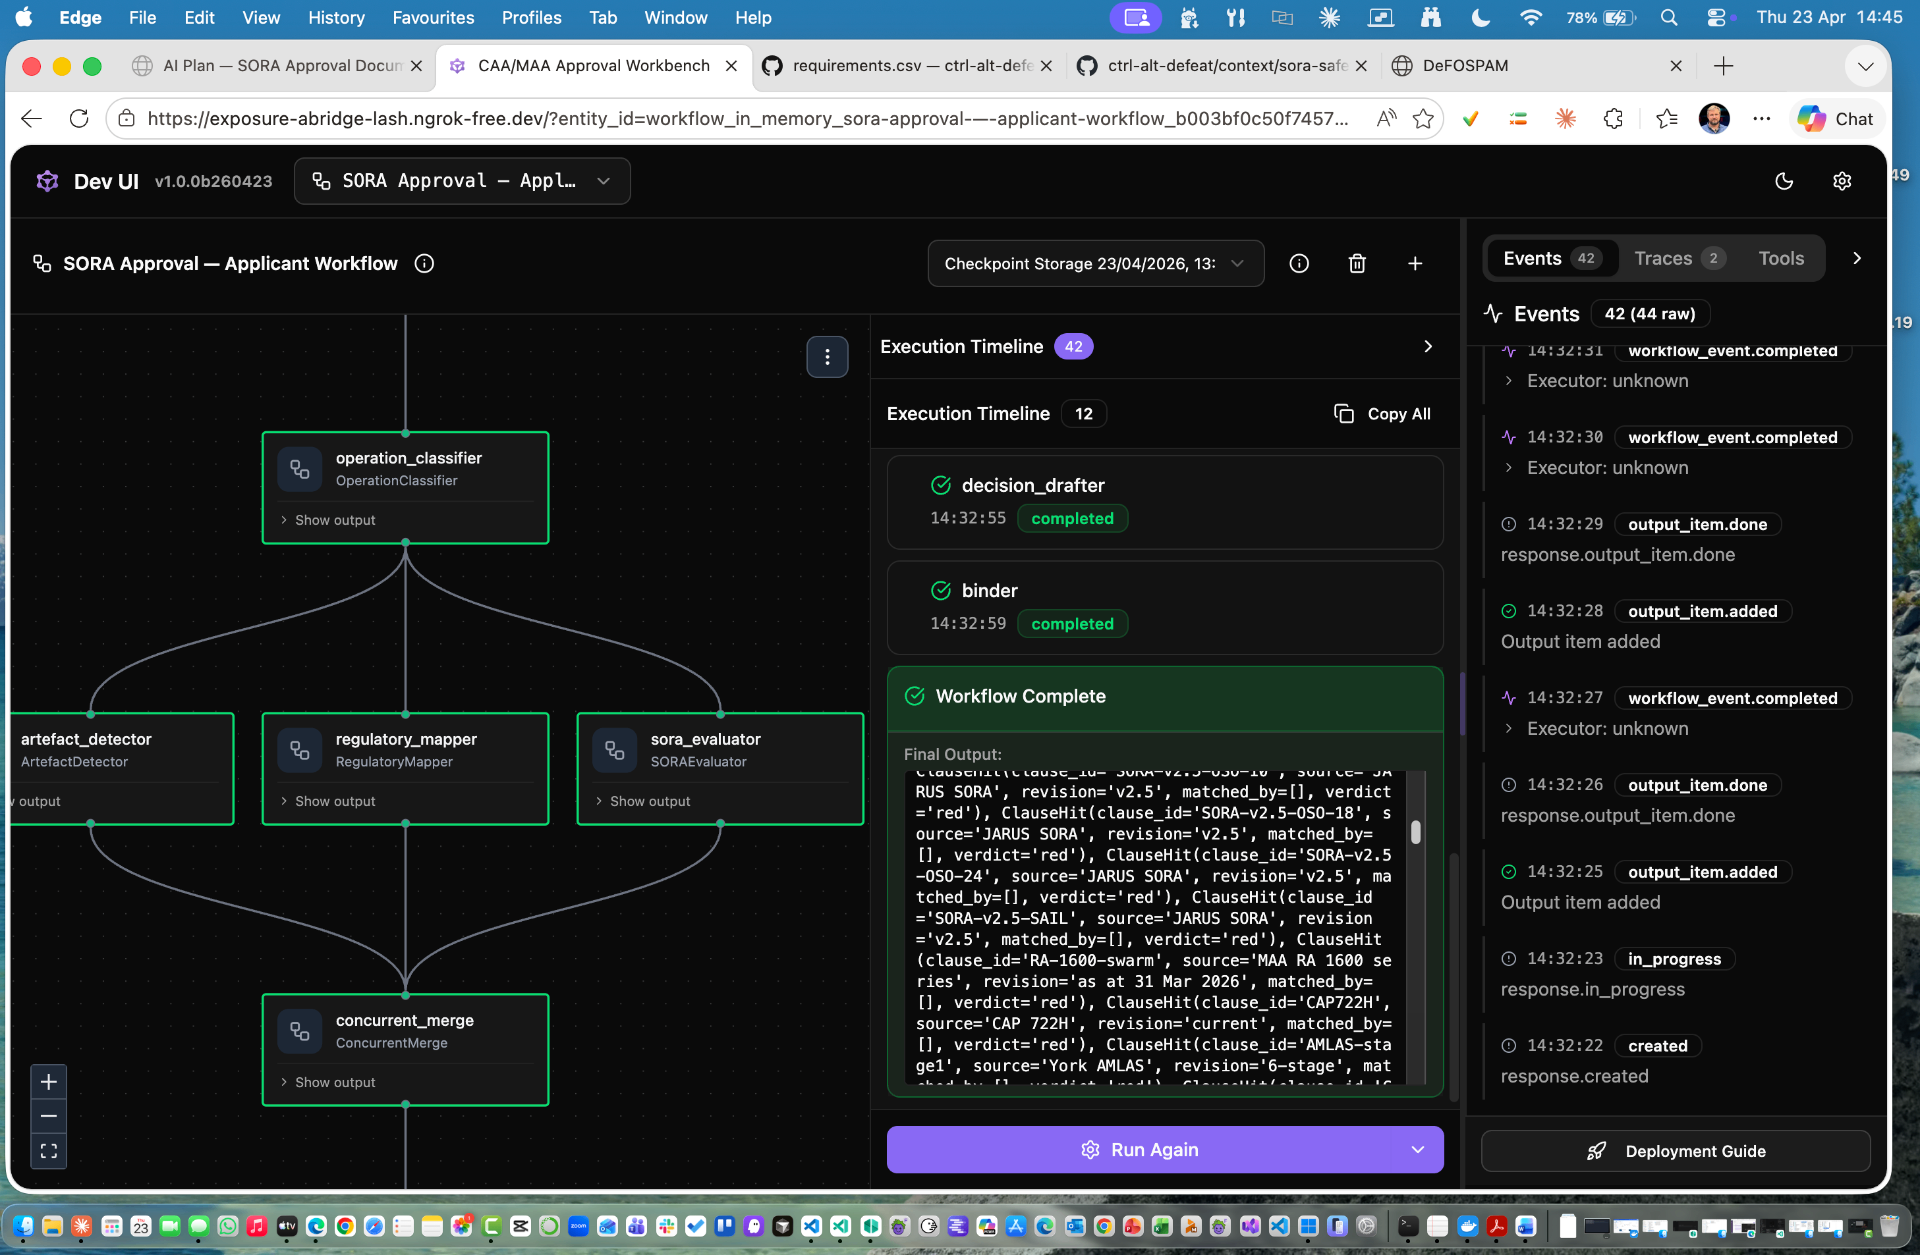Click read aloud icon in address bar
Image resolution: width=1920 pixels, height=1255 pixels.
click(1386, 118)
